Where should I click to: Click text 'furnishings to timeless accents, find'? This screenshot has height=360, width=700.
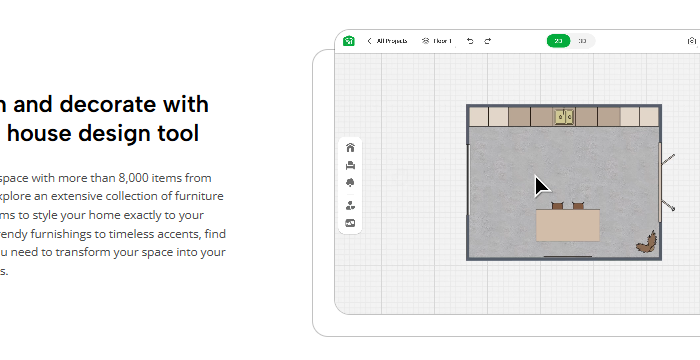click(128, 234)
